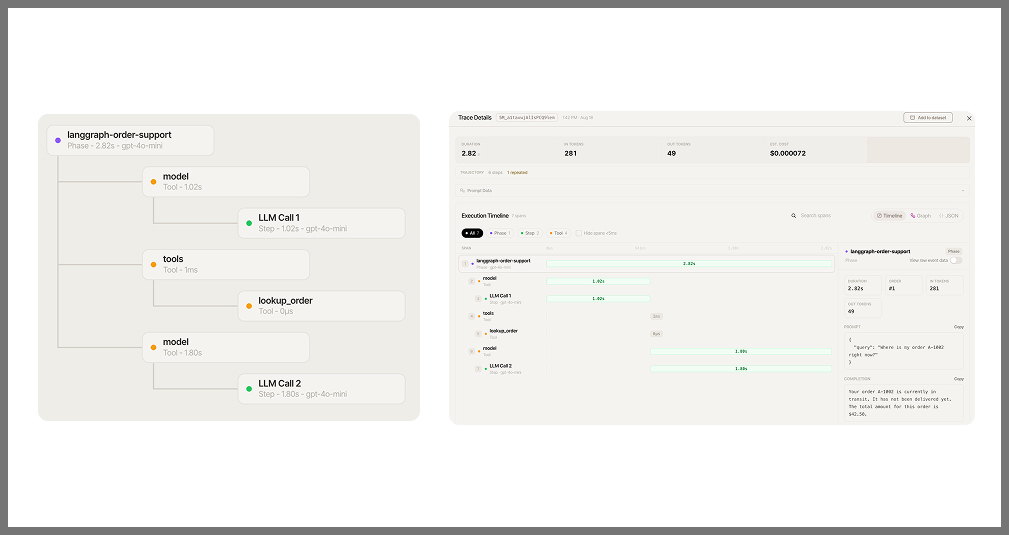This screenshot has width=1009, height=535.
Task: Click the 2.82s bar for langgraph-order-support
Action: (689, 263)
